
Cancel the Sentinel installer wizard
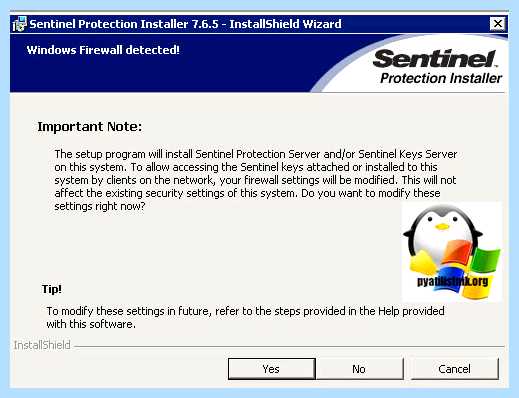point(455,369)
